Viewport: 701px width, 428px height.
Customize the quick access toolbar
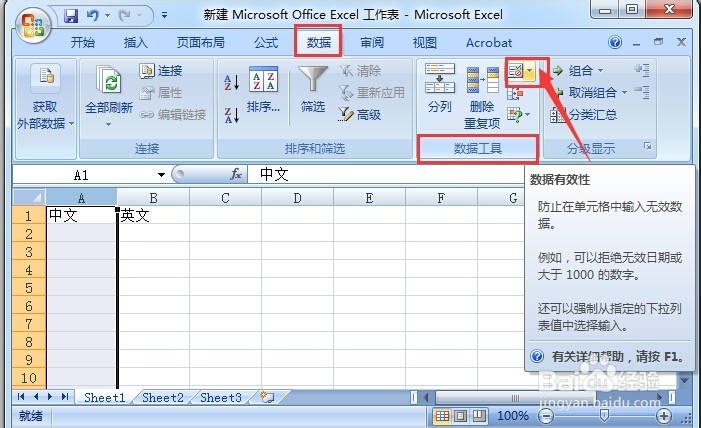point(165,16)
